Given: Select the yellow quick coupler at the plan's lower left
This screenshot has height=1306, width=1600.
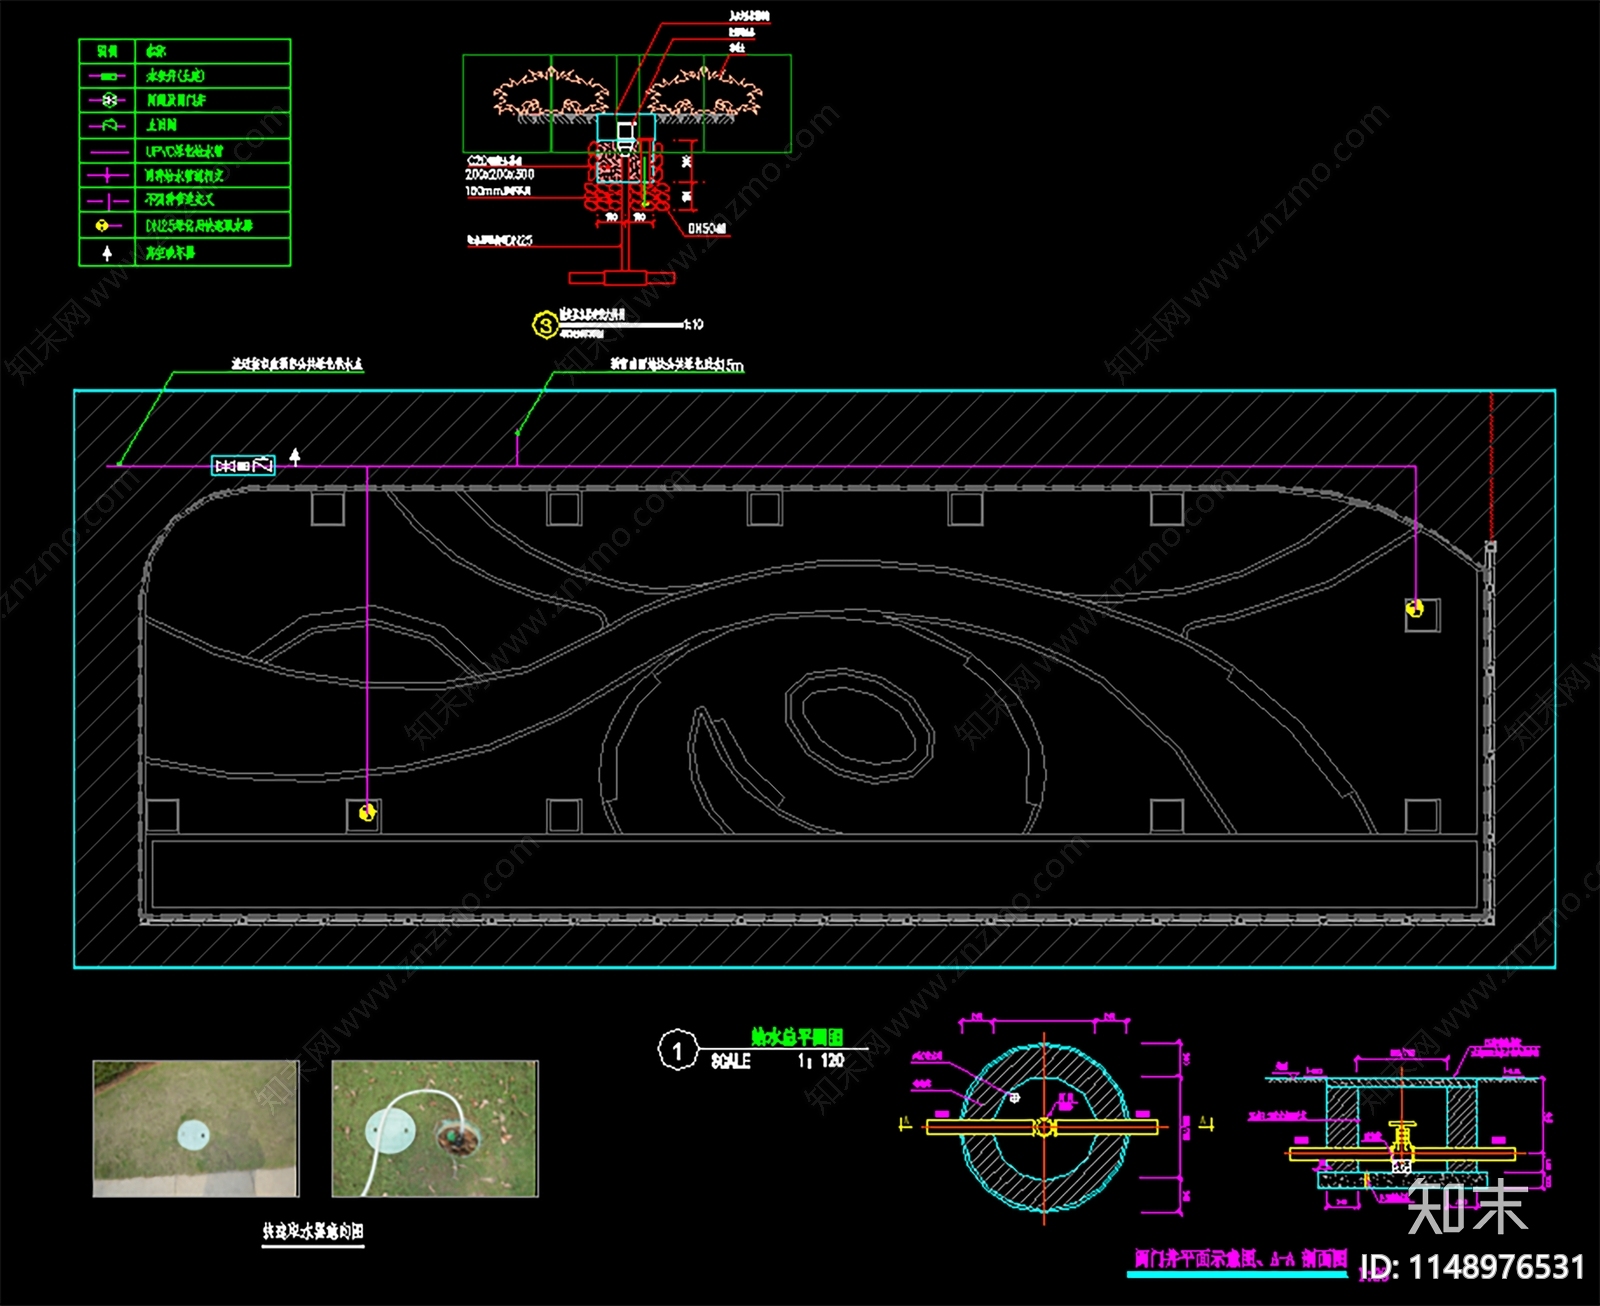Looking at the screenshot, I should click(x=367, y=813).
